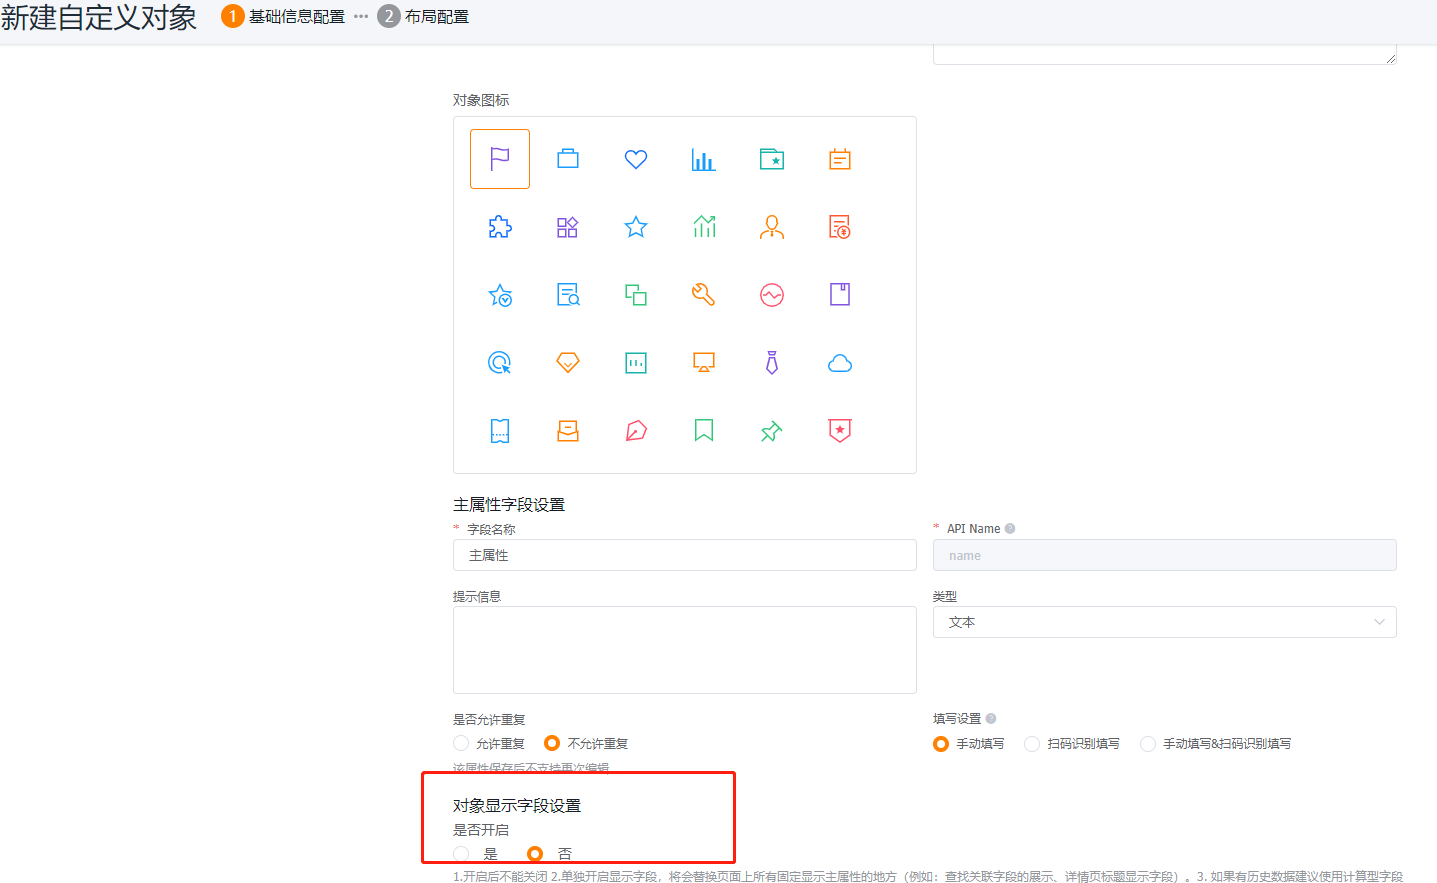The width and height of the screenshot is (1437, 883).
Task: Choose the teal square chart board icon
Action: point(636,363)
